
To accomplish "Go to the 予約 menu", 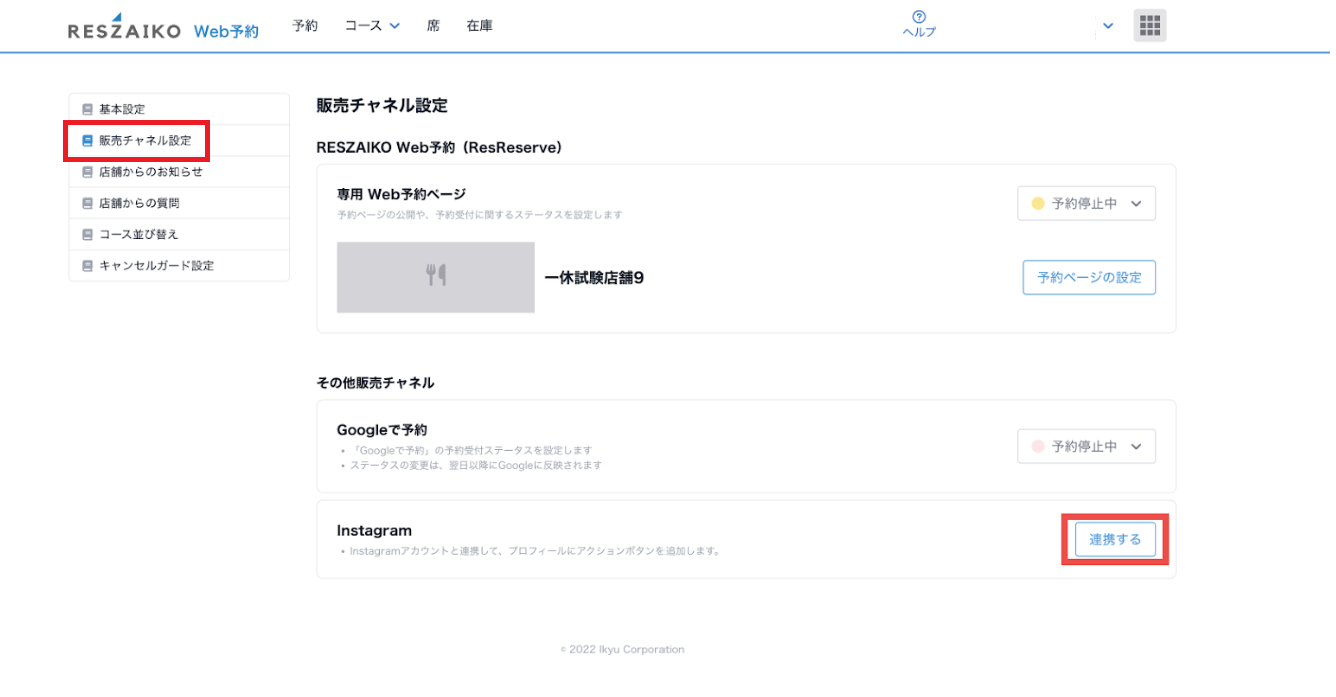I will [305, 26].
